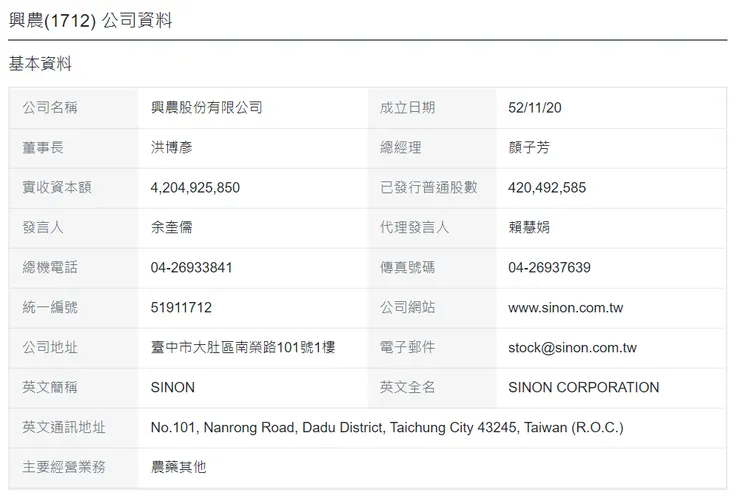740x496 pixels.
Task: Select general manager name 顏子芳
Action: (529, 148)
